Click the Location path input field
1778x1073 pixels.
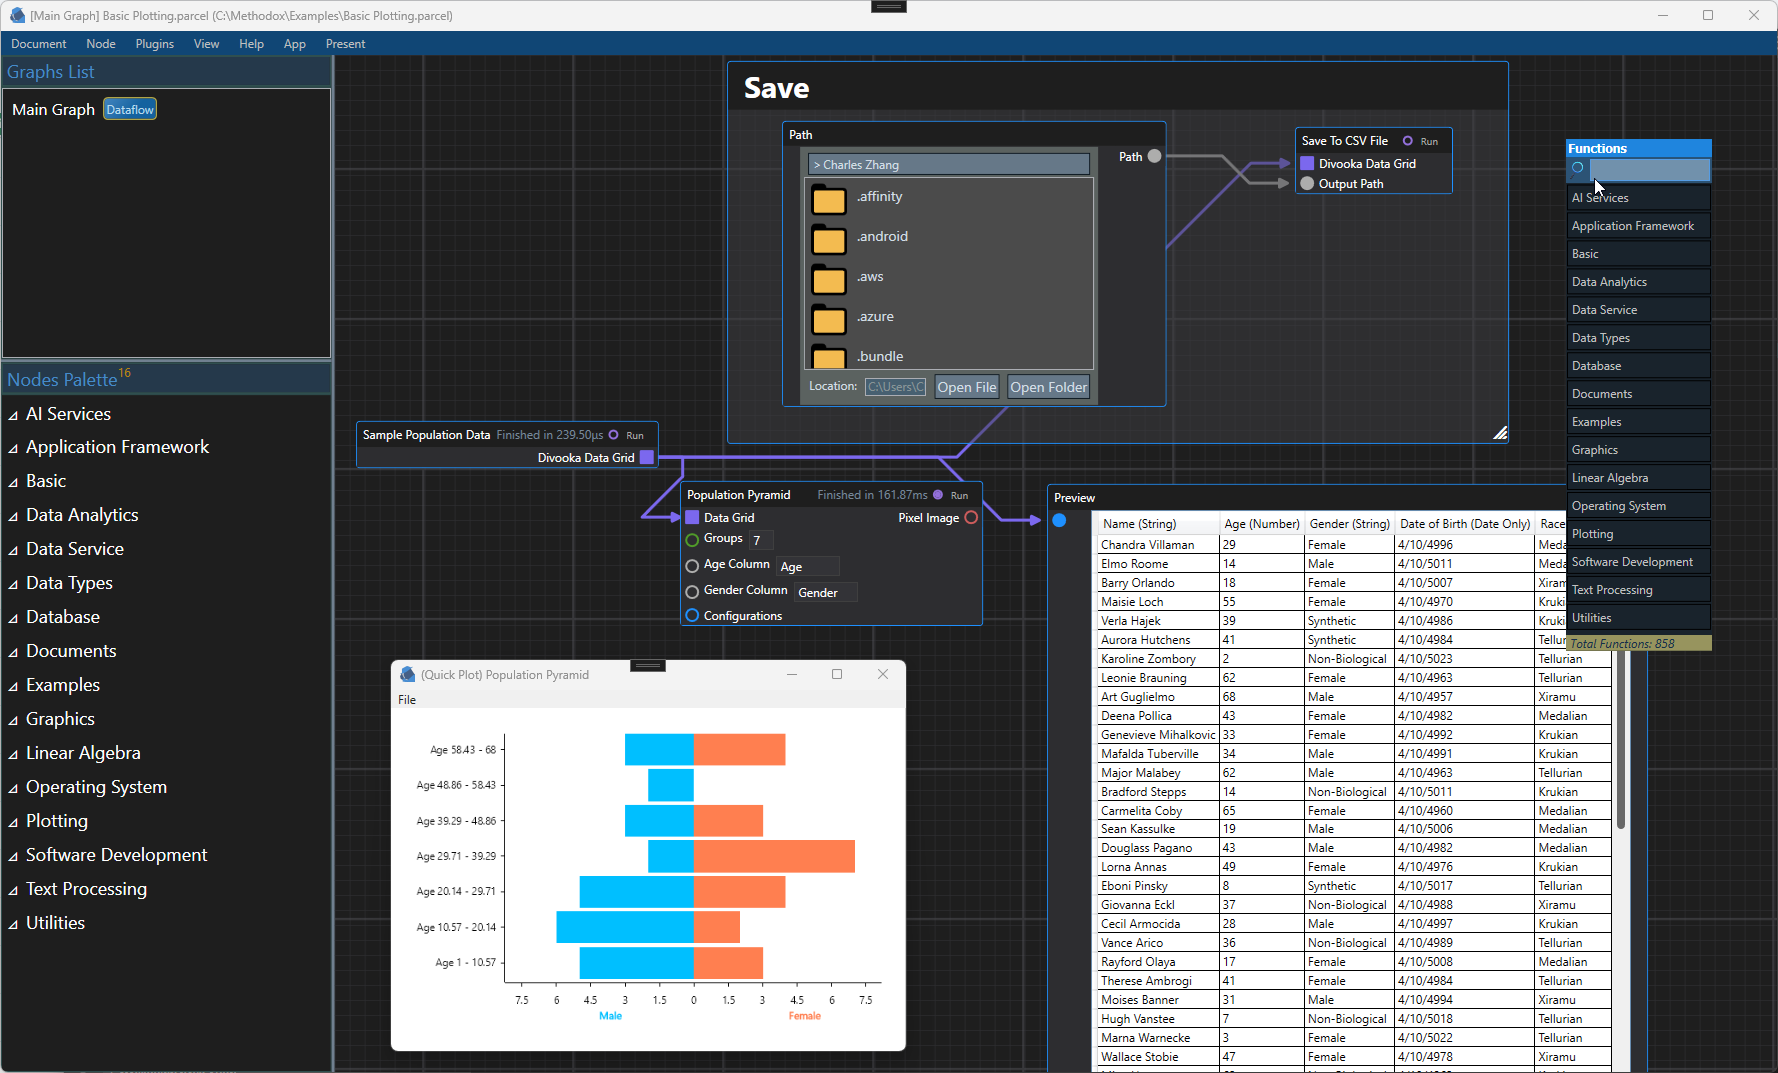click(x=896, y=387)
